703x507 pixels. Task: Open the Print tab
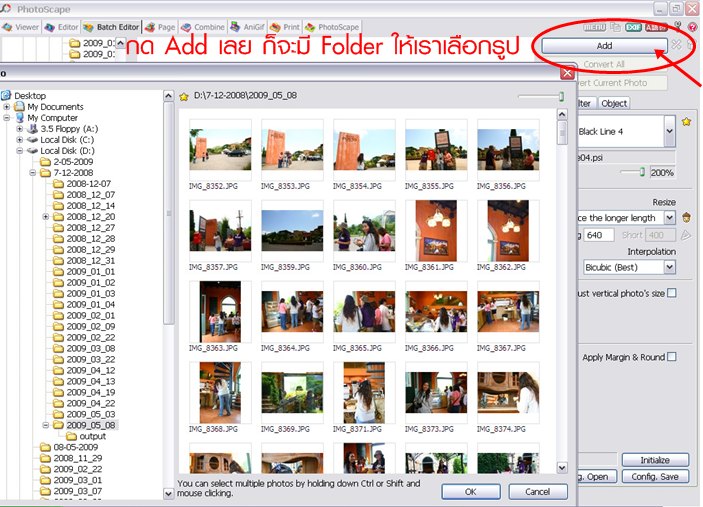point(285,27)
